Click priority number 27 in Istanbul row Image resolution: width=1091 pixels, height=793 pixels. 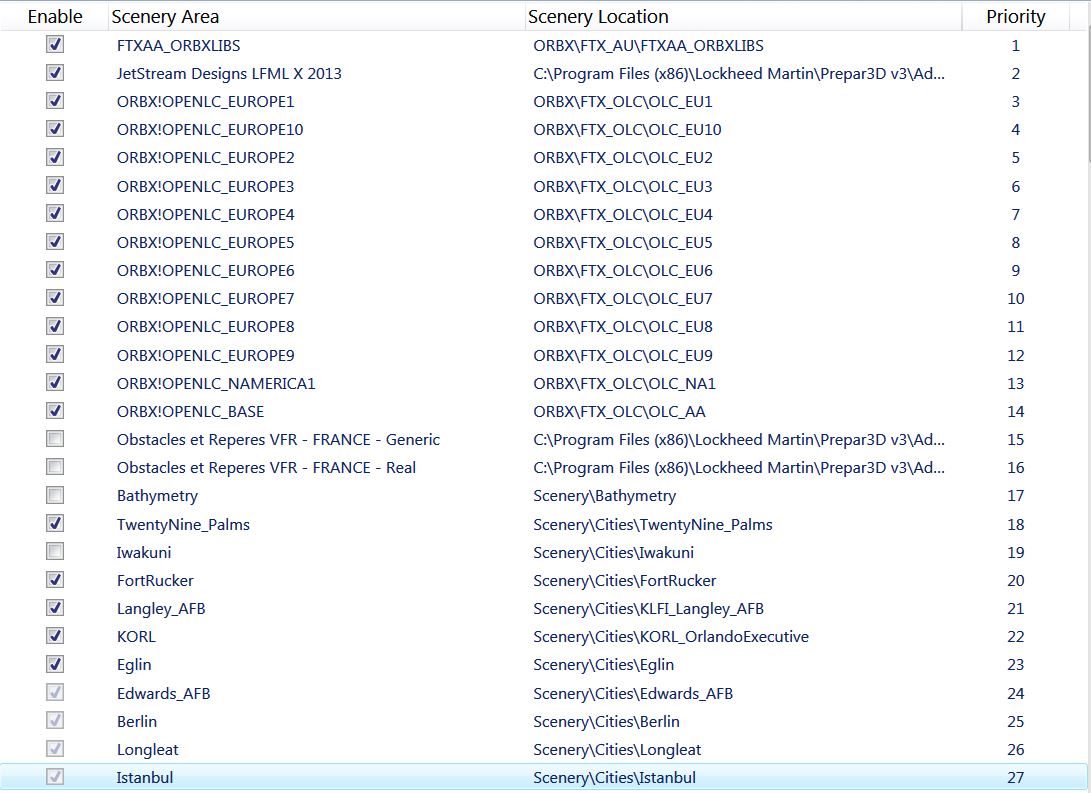tap(1015, 778)
